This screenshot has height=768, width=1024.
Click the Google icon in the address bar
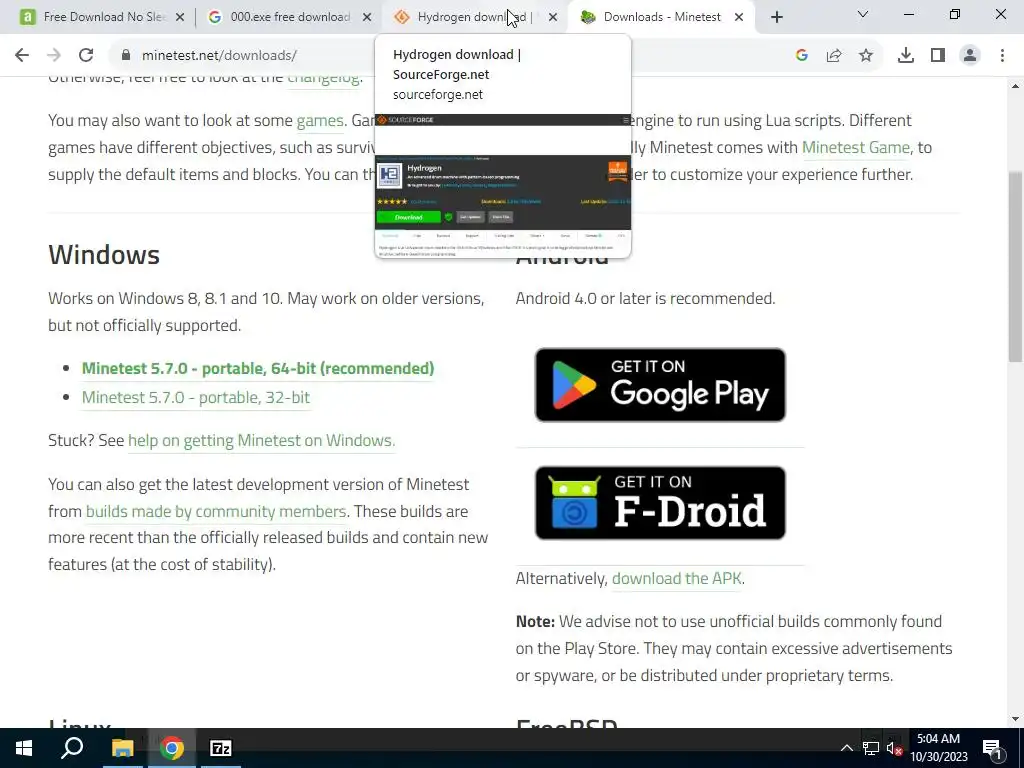[x=802, y=56]
